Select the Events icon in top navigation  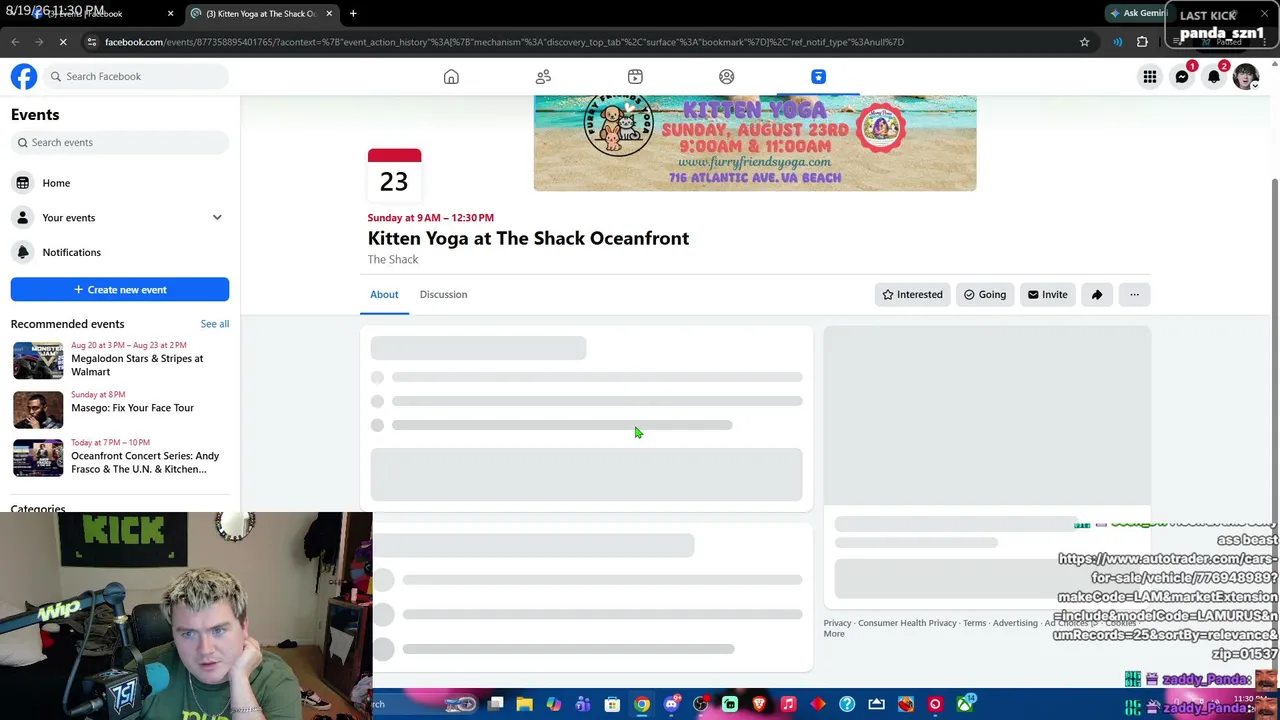click(x=818, y=77)
